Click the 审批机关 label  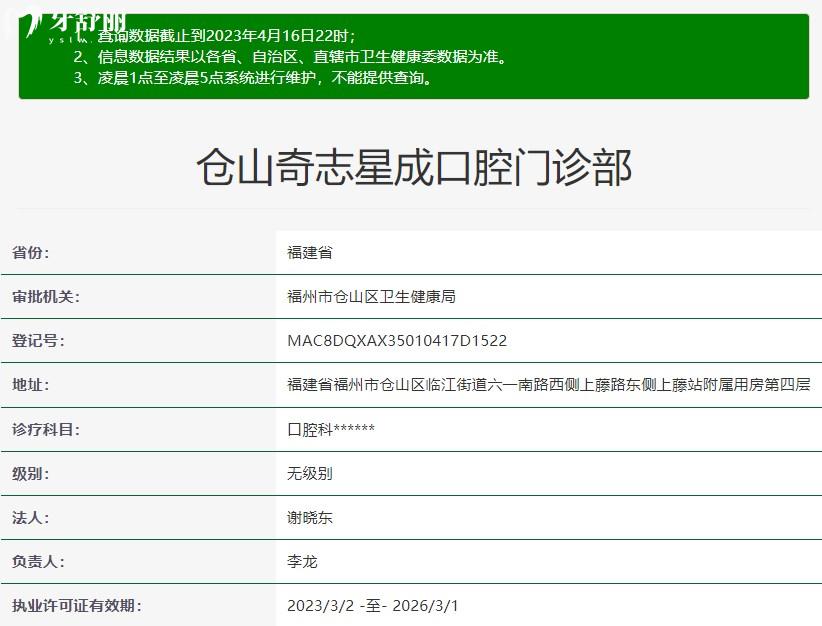46,297
